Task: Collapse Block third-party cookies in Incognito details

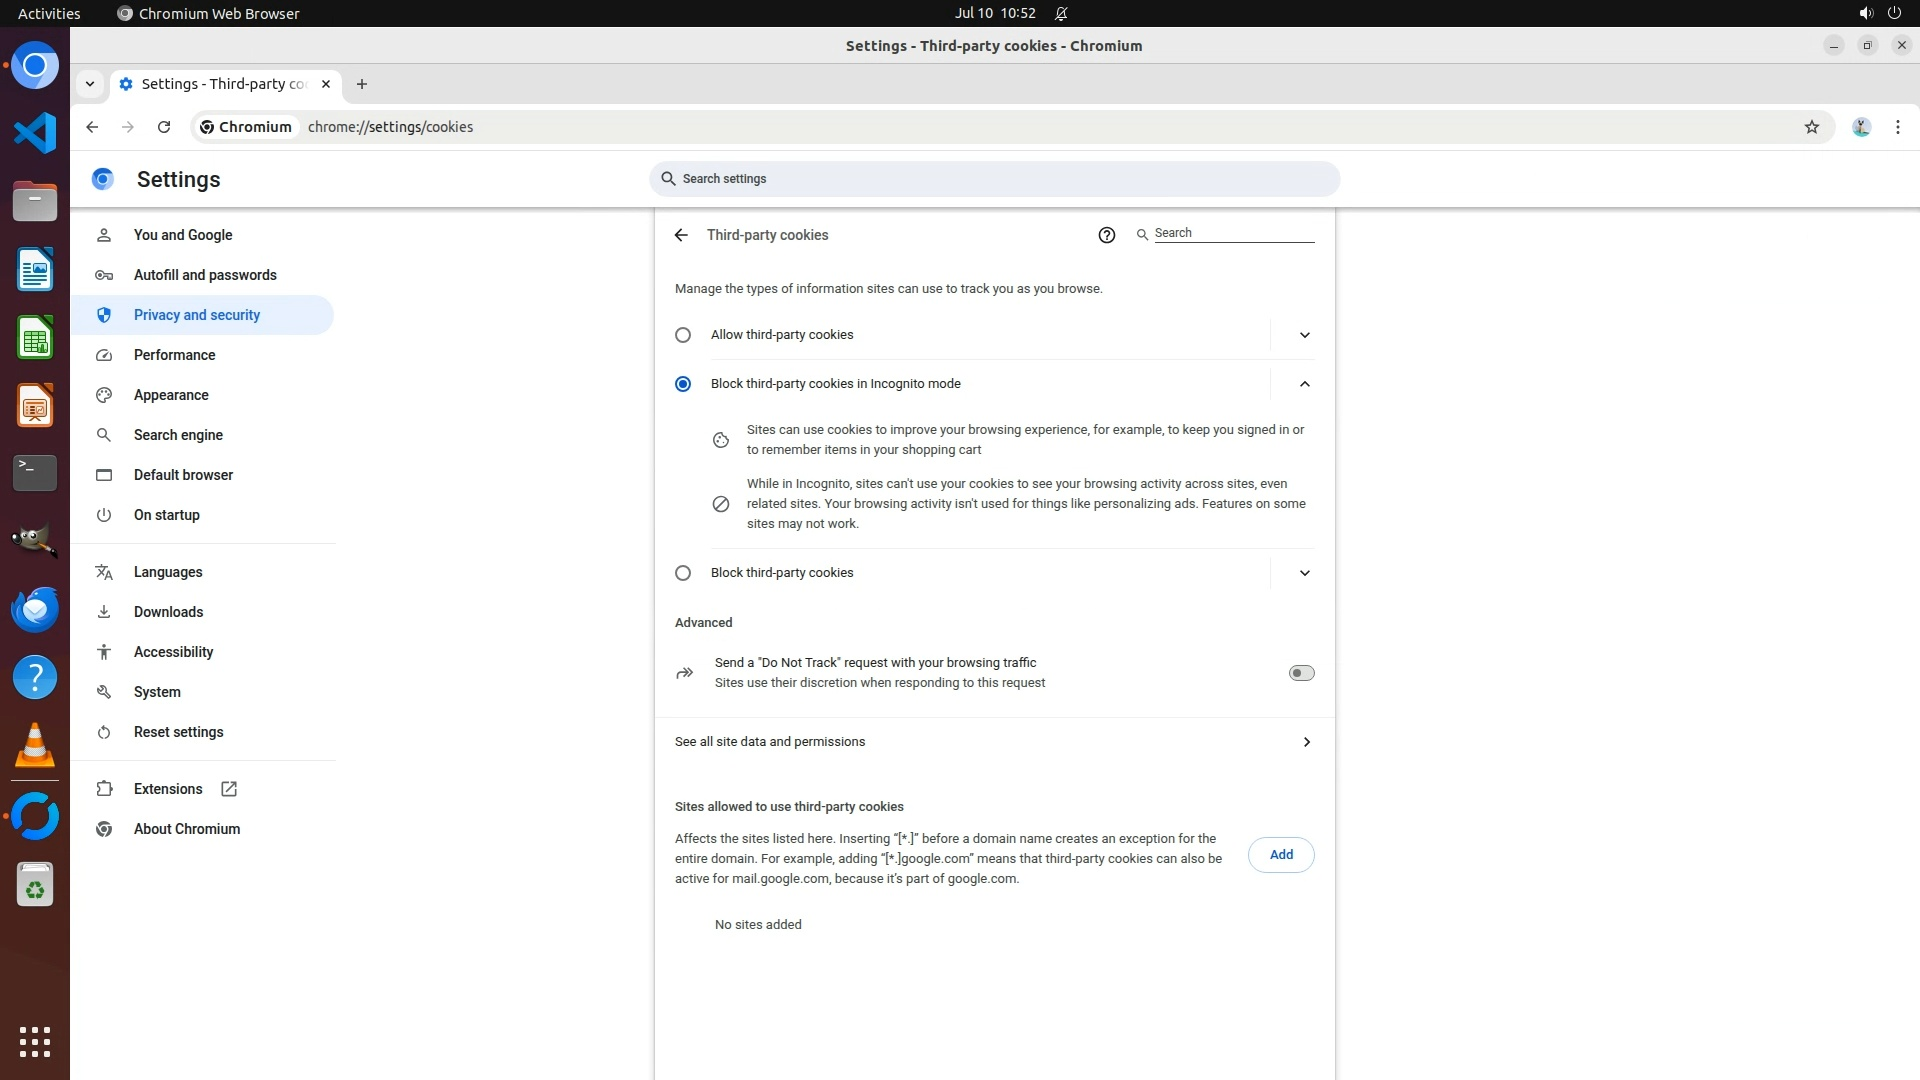Action: [1304, 384]
